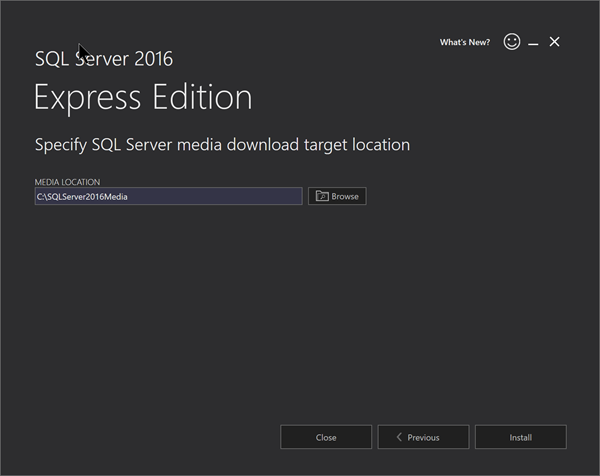Click the smiley feedback icon
Screen dimensions: 600x476
(512, 41)
